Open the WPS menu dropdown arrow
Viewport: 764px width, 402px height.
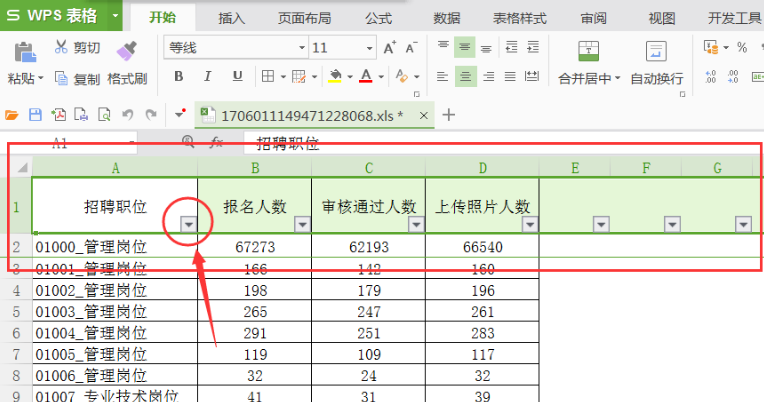point(115,16)
